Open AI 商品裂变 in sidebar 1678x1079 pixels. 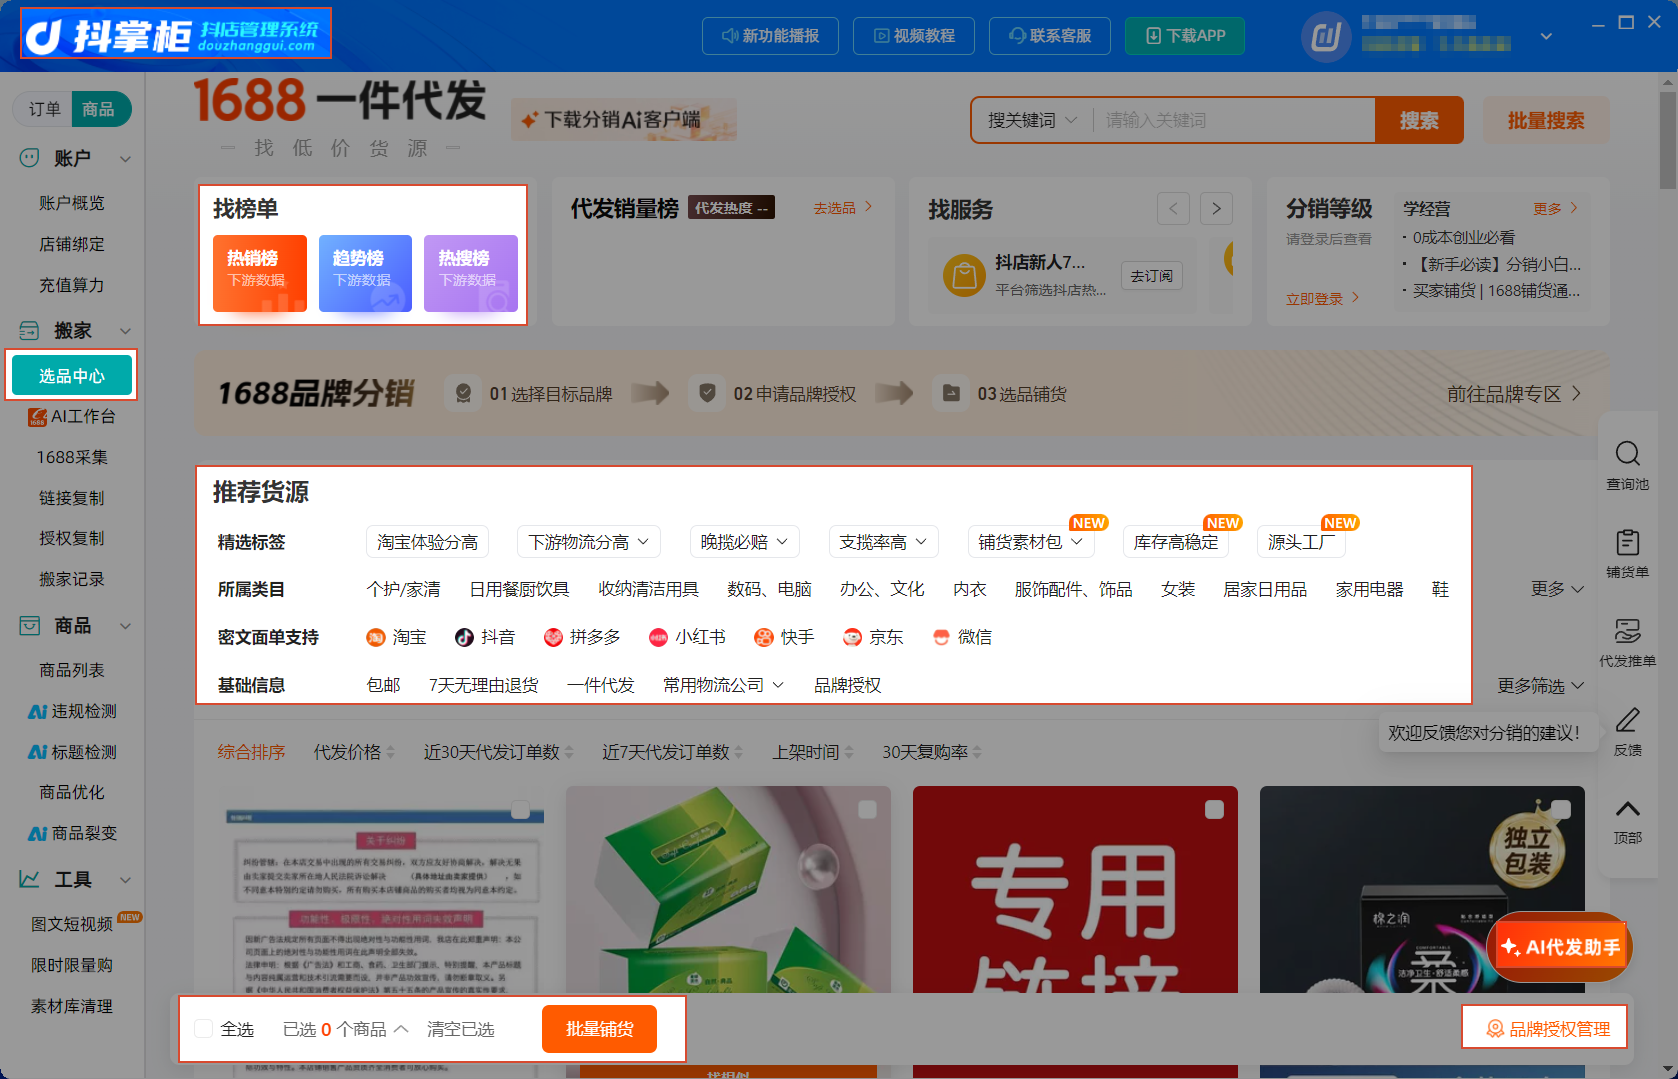72,833
